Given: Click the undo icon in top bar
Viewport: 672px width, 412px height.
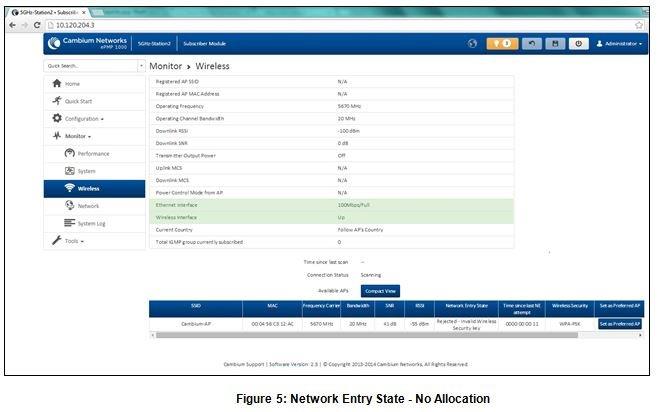Looking at the screenshot, I should coord(533,44).
